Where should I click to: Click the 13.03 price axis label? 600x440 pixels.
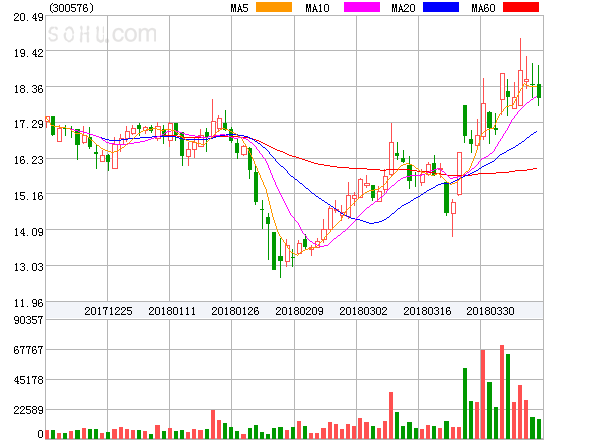pos(29,267)
